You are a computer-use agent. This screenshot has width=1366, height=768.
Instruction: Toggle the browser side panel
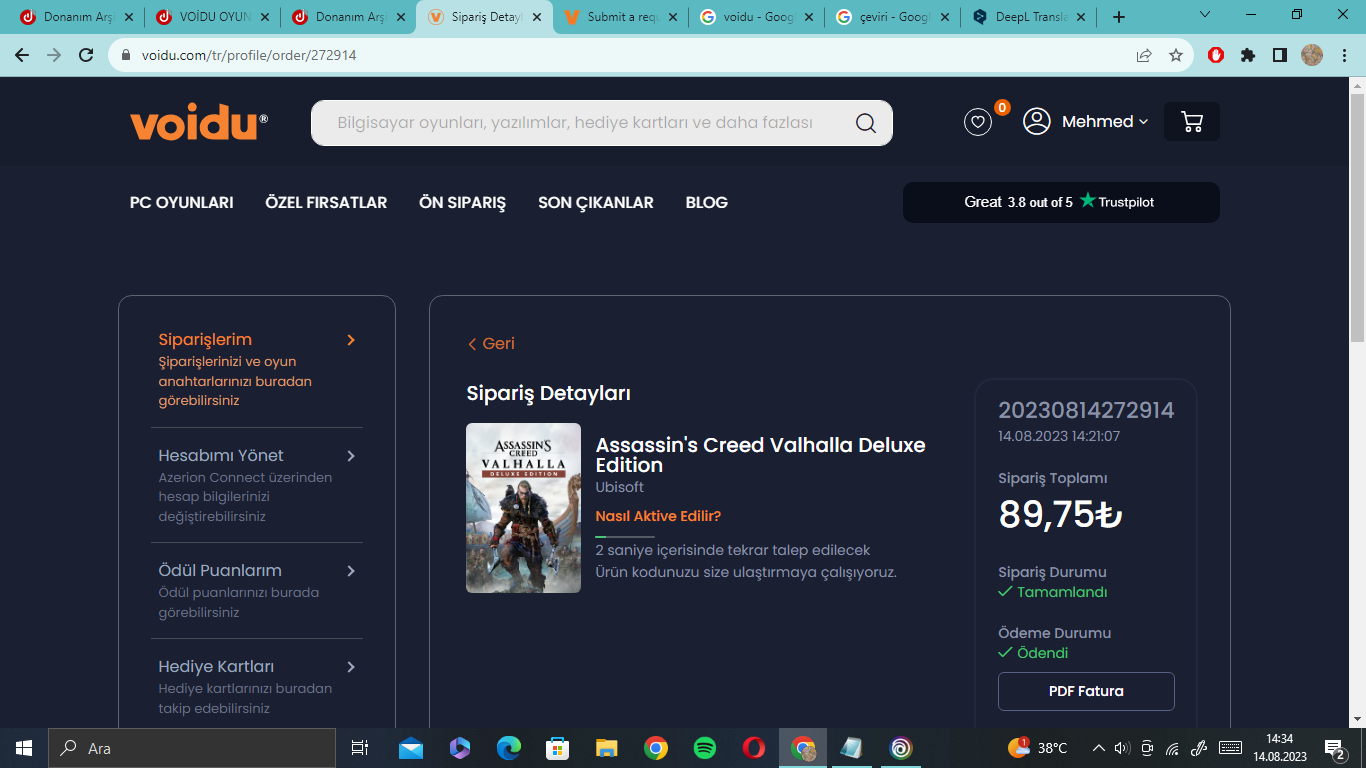[x=1280, y=56]
